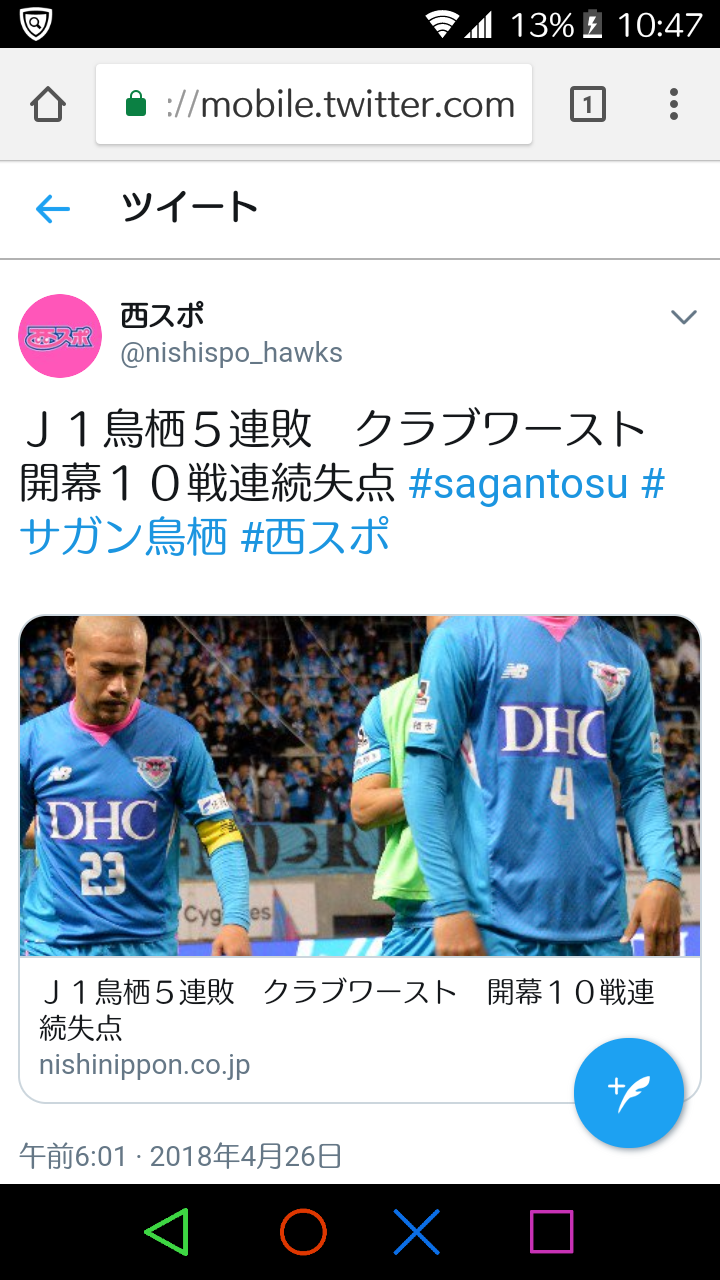Tap the pink square recent apps button

(551, 1231)
